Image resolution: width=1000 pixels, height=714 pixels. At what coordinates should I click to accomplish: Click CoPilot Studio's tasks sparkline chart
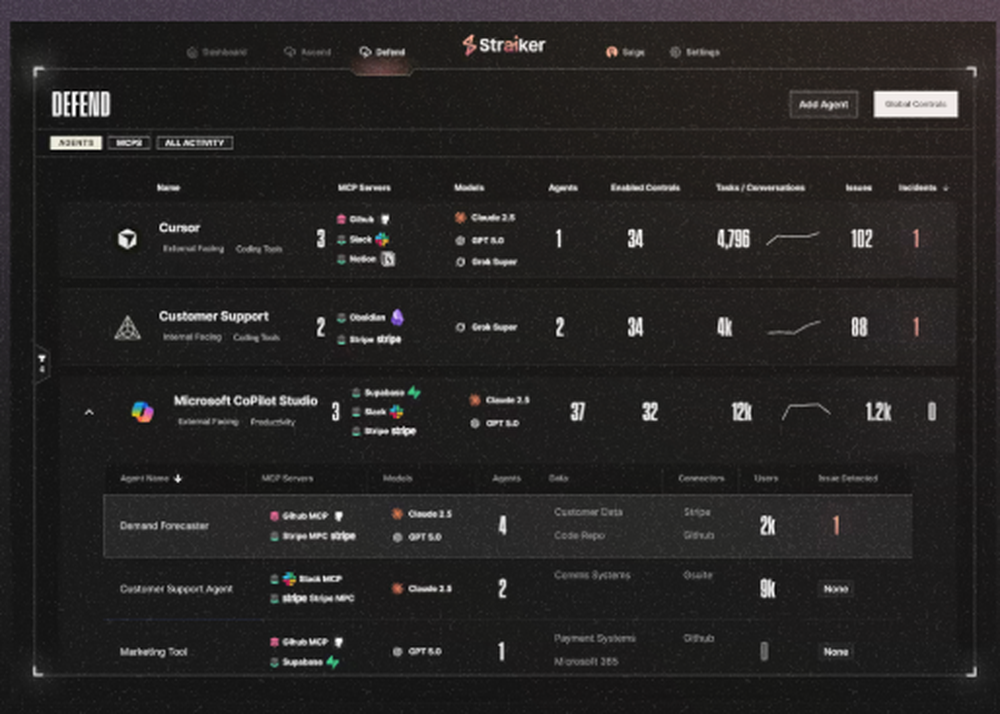806,411
